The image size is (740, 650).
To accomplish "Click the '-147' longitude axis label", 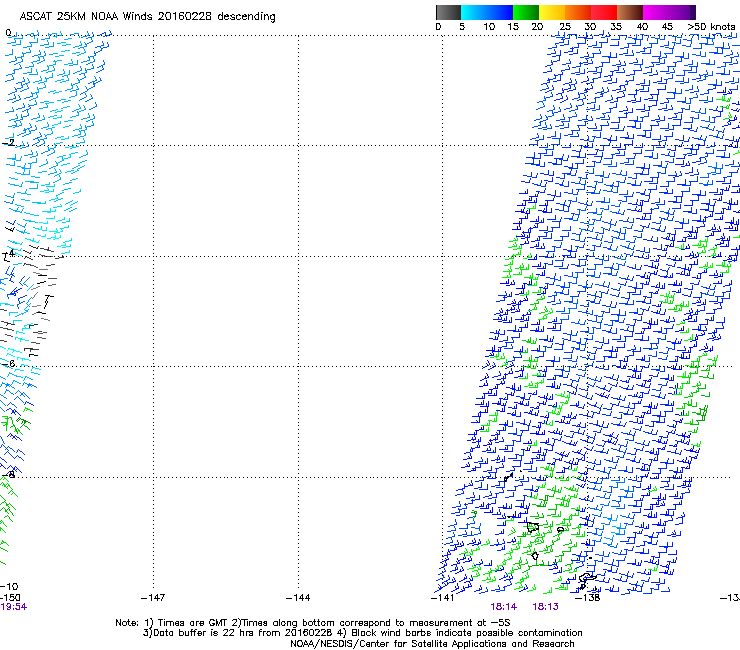I will pos(153,598).
